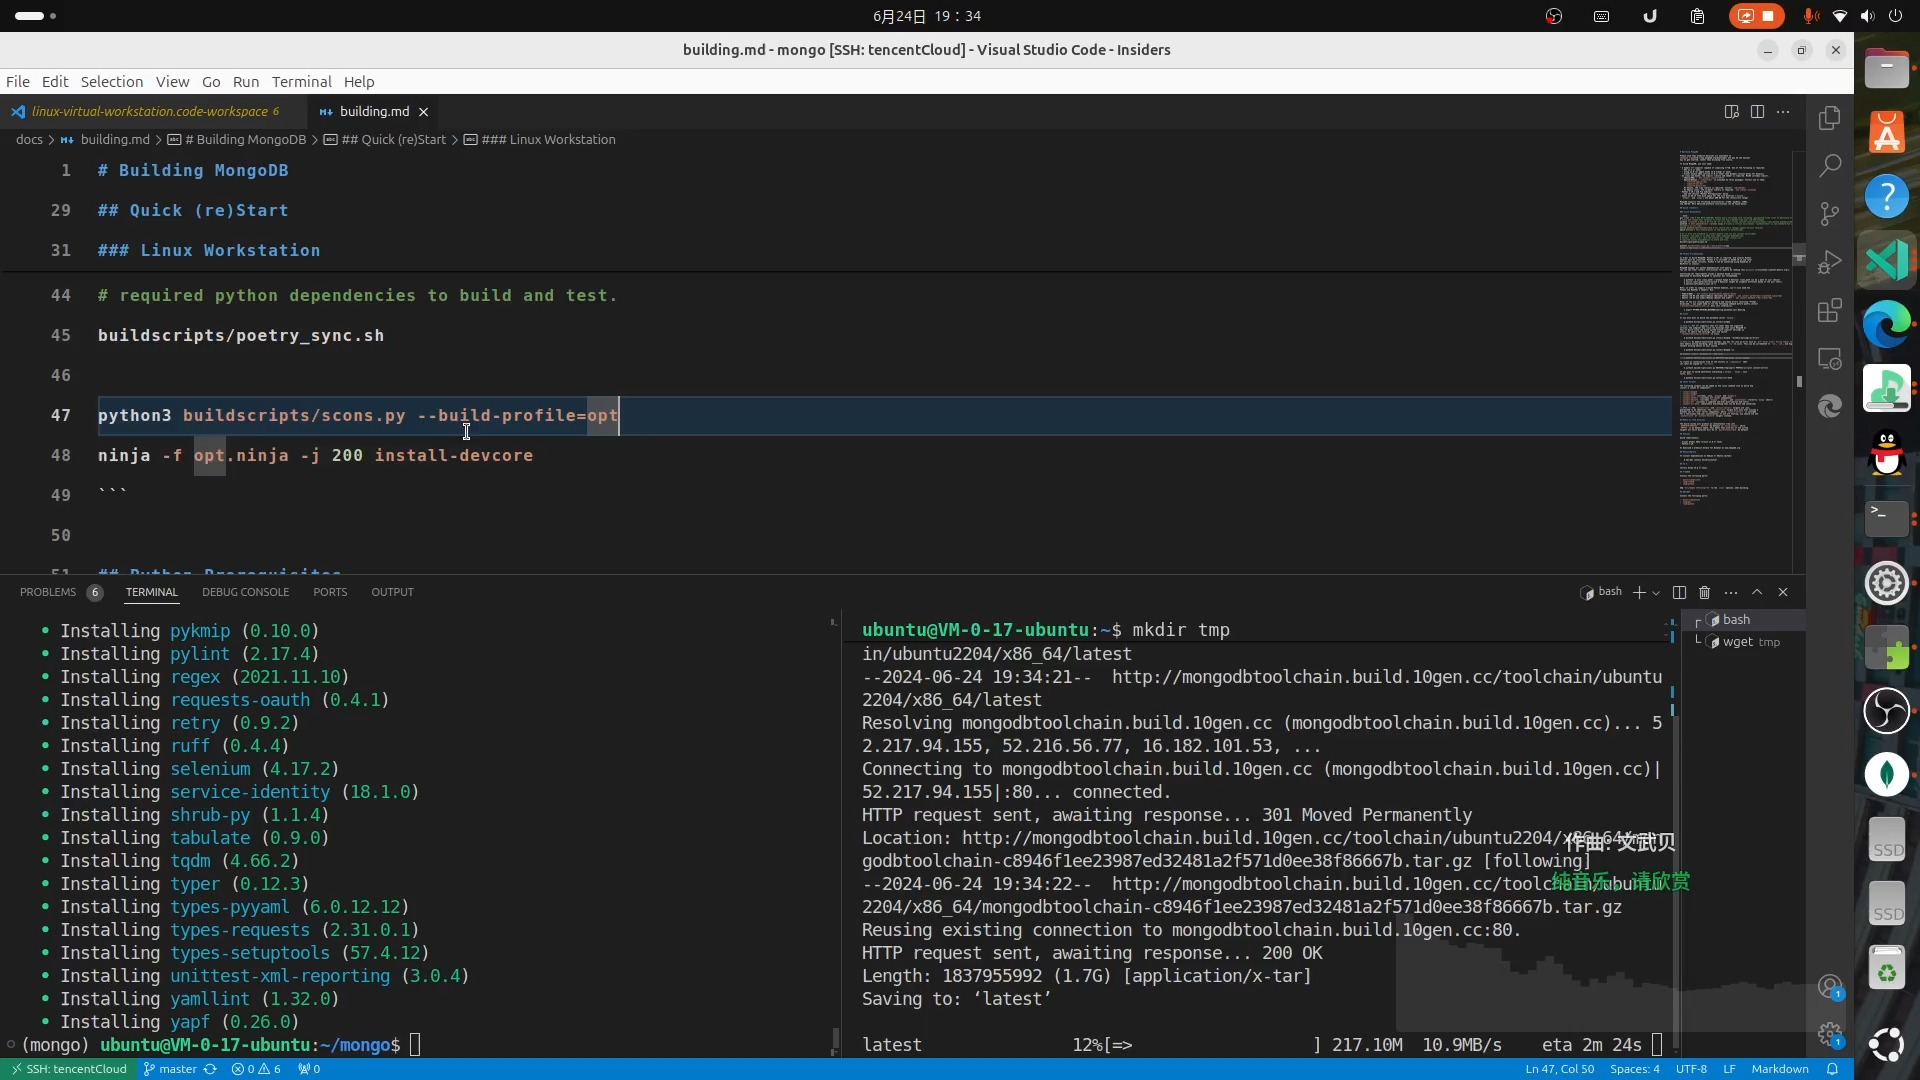1920x1080 pixels.
Task: Open launch profile dropdown next to plus
Action: pos(1656,593)
